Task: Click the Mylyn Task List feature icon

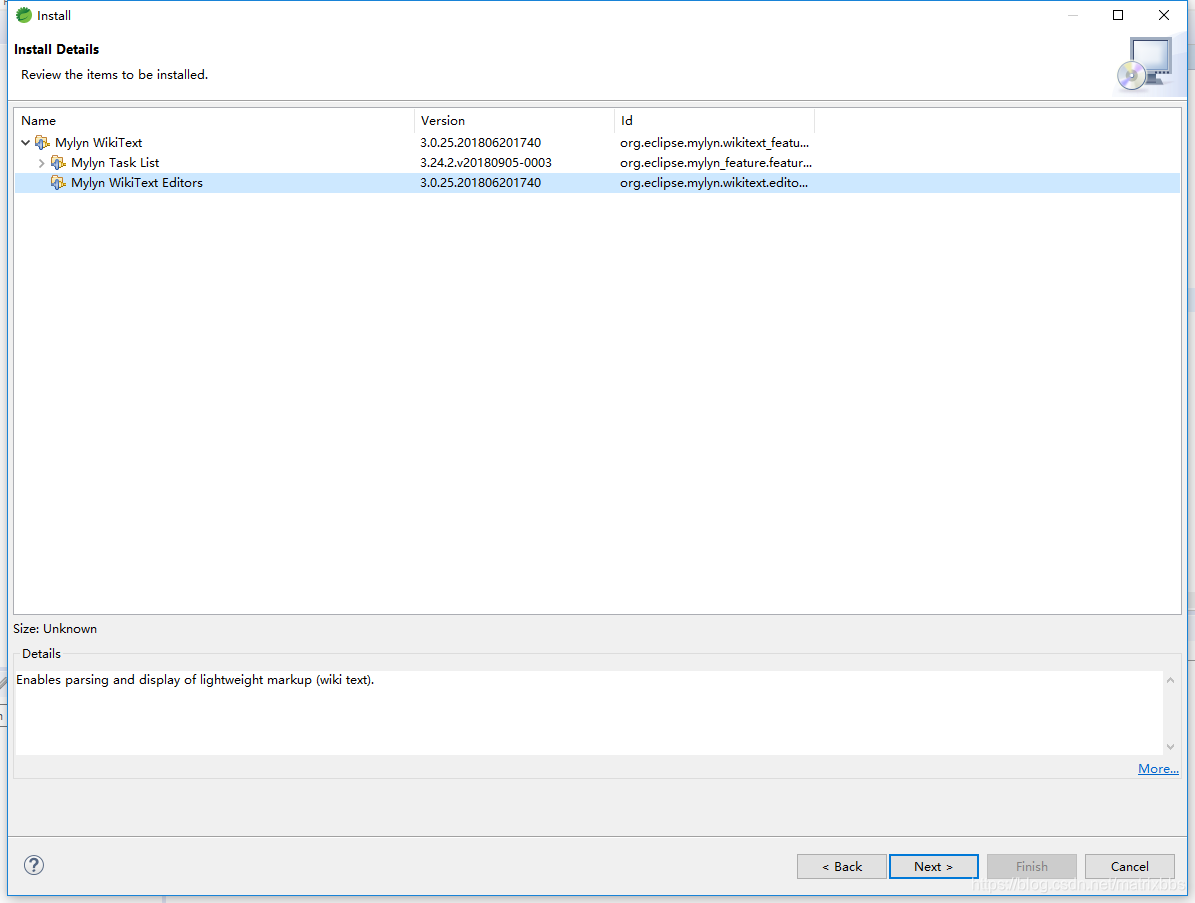Action: click(59, 162)
